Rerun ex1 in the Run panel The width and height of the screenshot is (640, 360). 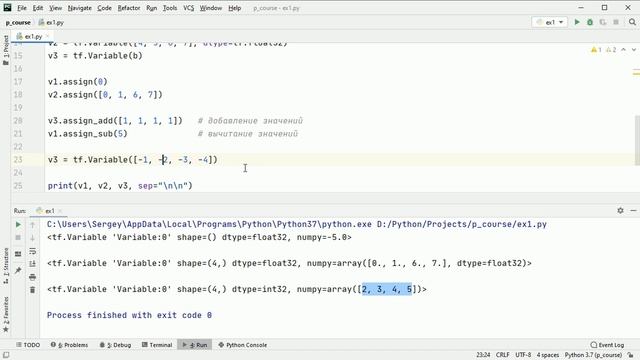tap(18, 224)
